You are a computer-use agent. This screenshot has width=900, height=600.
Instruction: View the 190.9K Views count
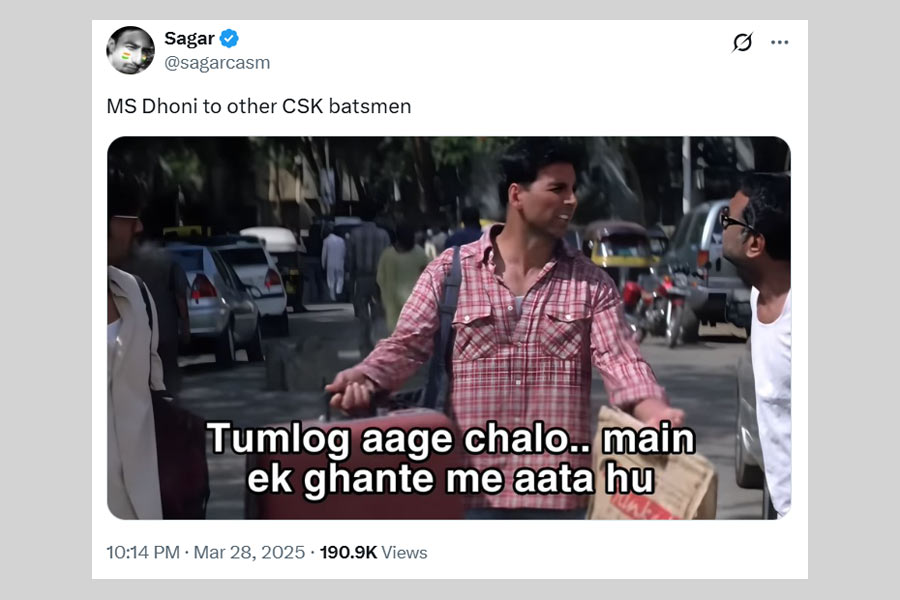(x=374, y=552)
